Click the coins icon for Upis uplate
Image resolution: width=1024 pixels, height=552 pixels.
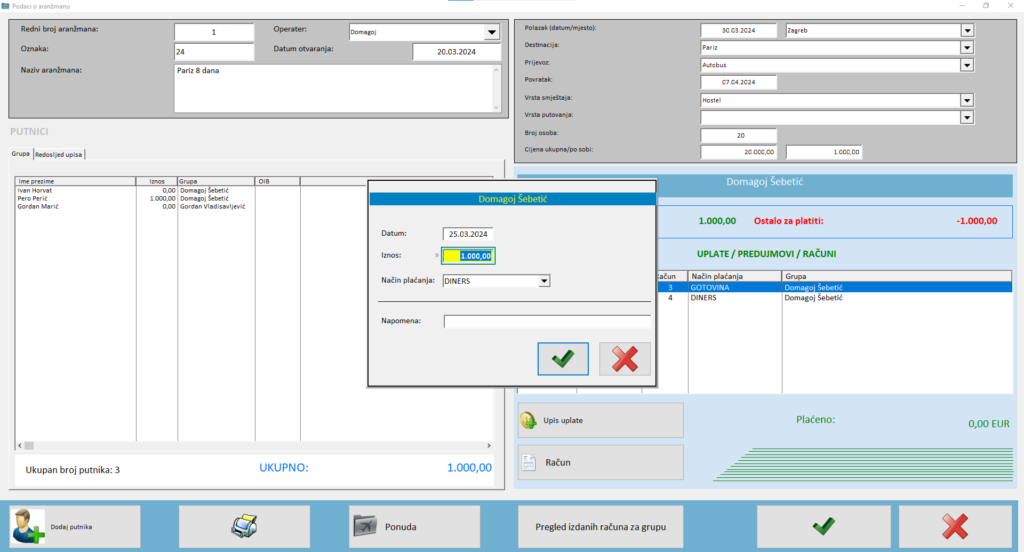(x=530, y=420)
